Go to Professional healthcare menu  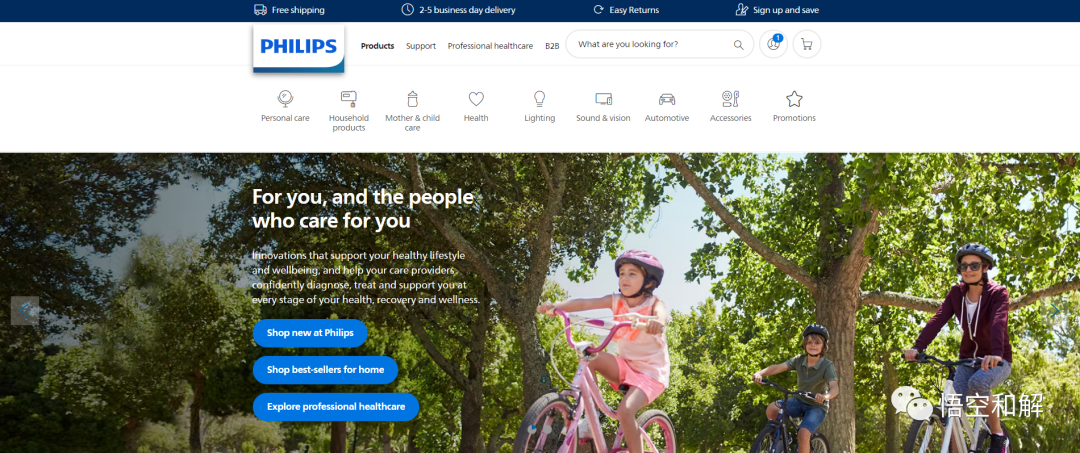point(490,46)
